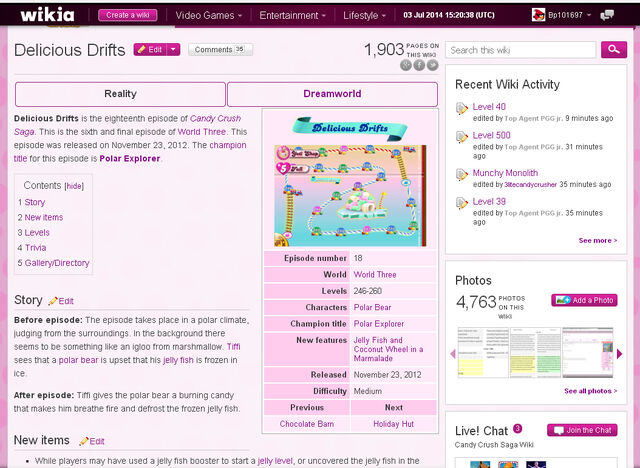Click the search magnifier button

[x=613, y=50]
